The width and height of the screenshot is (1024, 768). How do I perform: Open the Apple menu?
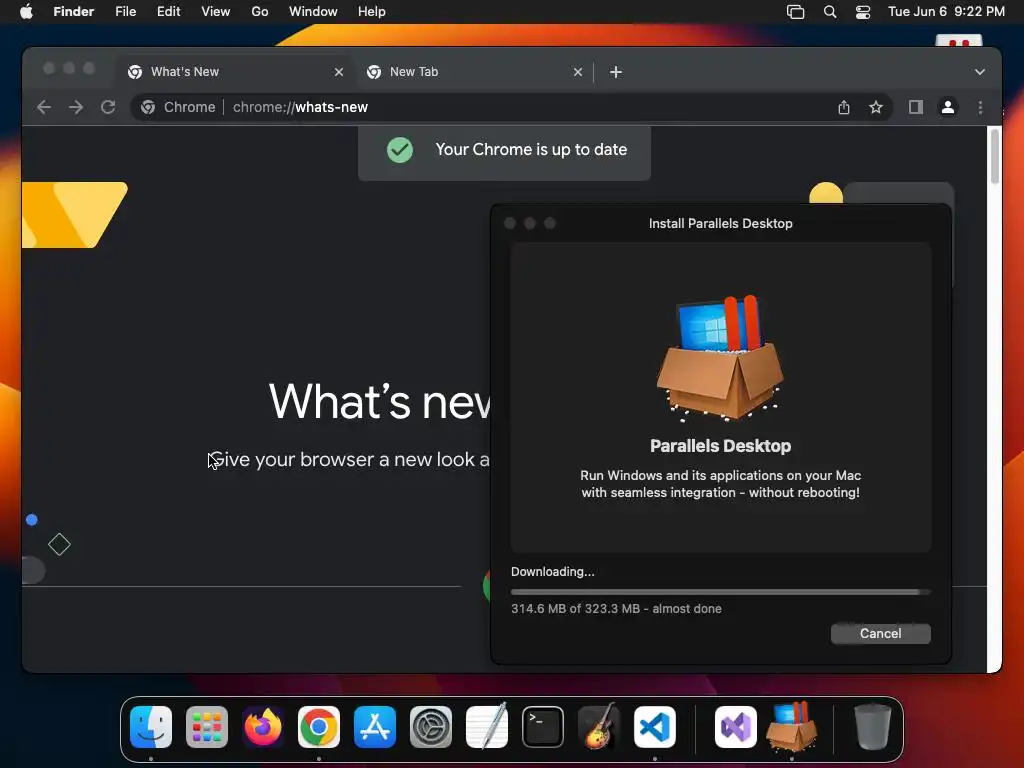pyautogui.click(x=26, y=12)
